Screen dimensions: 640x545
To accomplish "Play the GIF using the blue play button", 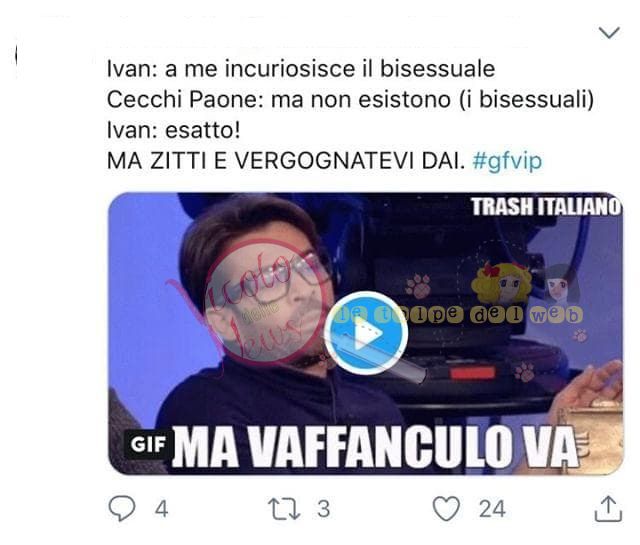I will [366, 333].
